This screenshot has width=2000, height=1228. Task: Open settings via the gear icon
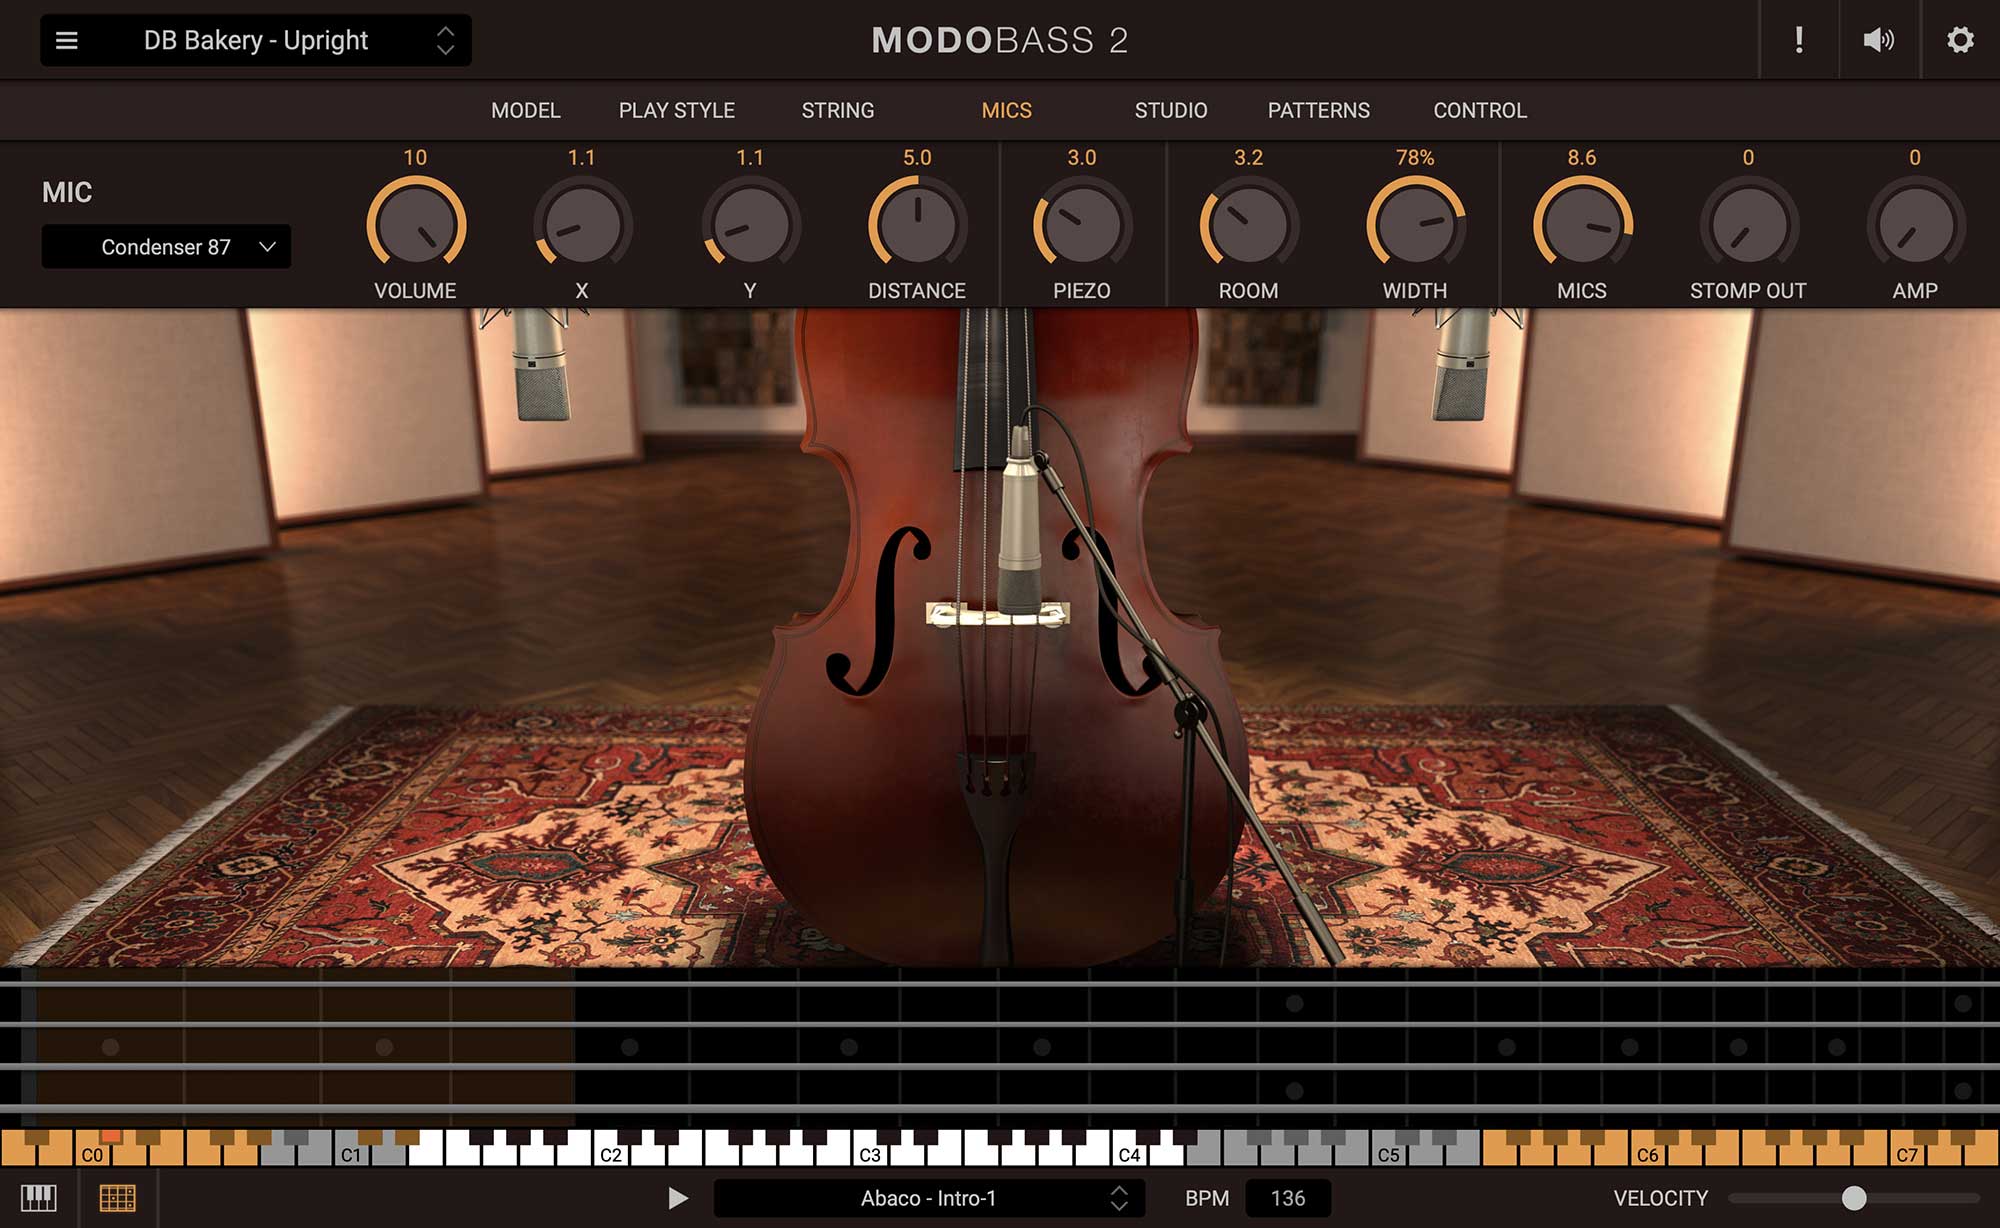pos(1961,40)
